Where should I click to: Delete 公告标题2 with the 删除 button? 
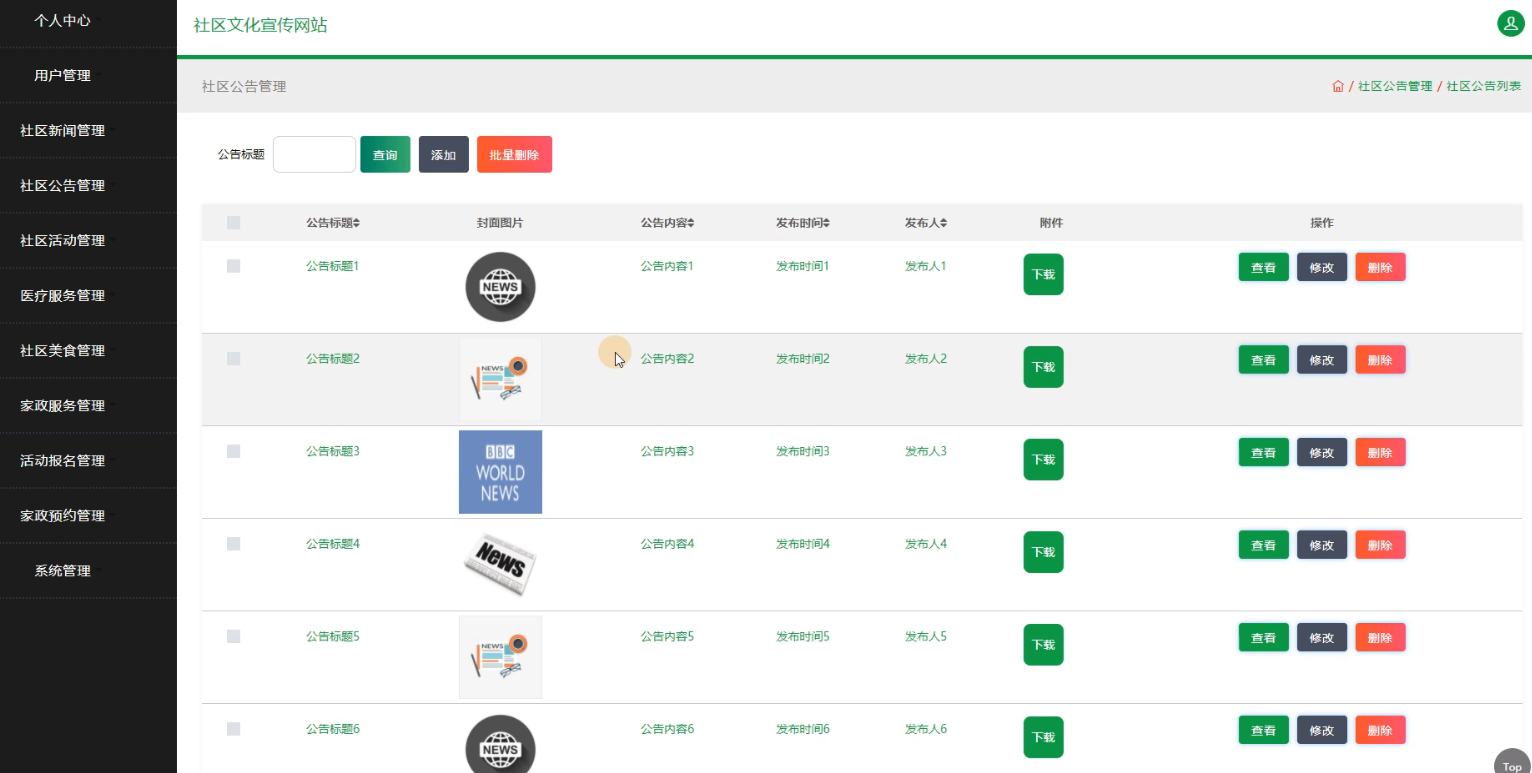click(1380, 360)
